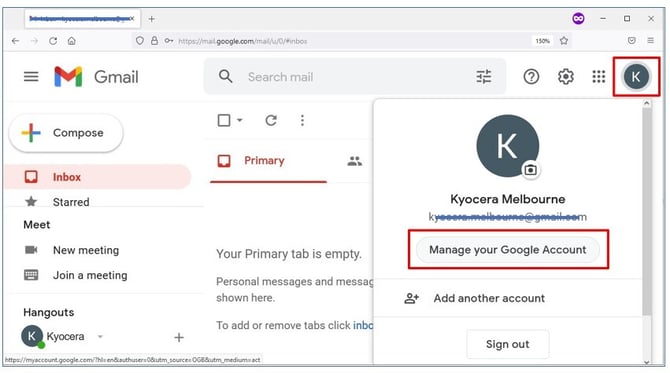The width and height of the screenshot is (670, 373).
Task: Click the Hangouts section heading
Action: [x=49, y=312]
